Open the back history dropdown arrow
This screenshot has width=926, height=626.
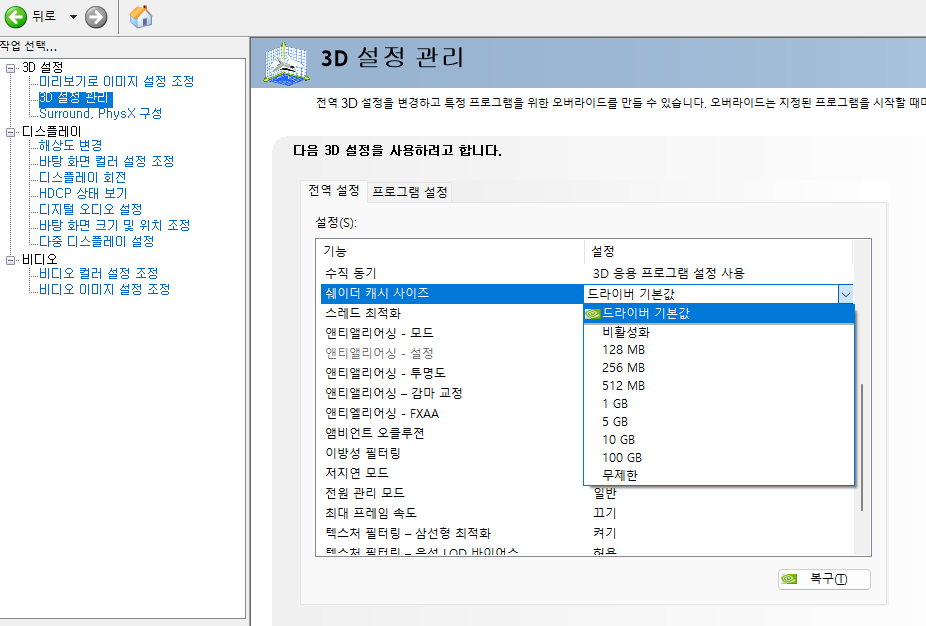(x=73, y=17)
